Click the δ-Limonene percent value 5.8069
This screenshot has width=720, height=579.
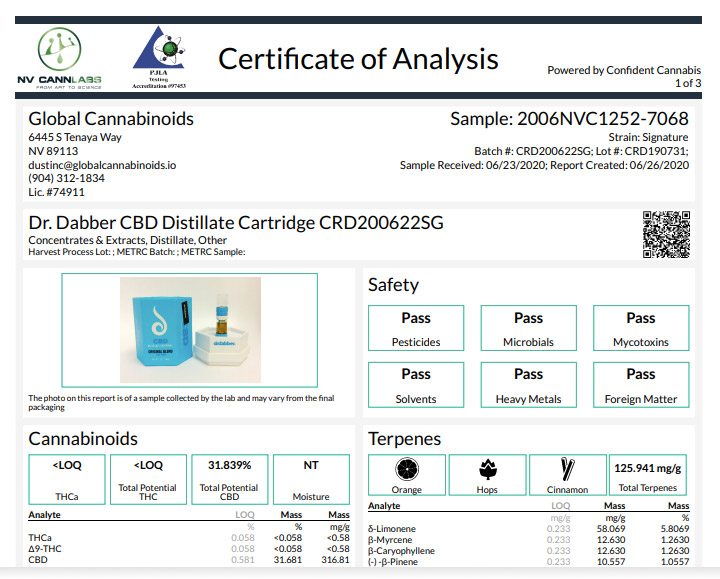675,529
